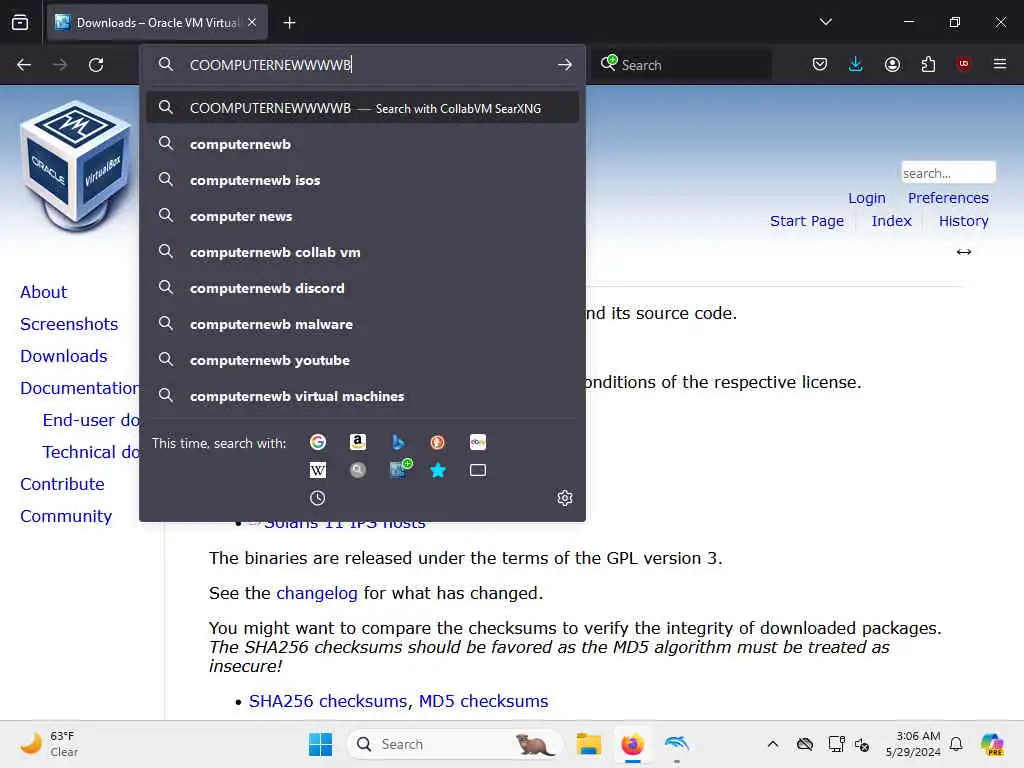Select the Downloads – Oracle VM VirtualBox tab

click(x=157, y=23)
